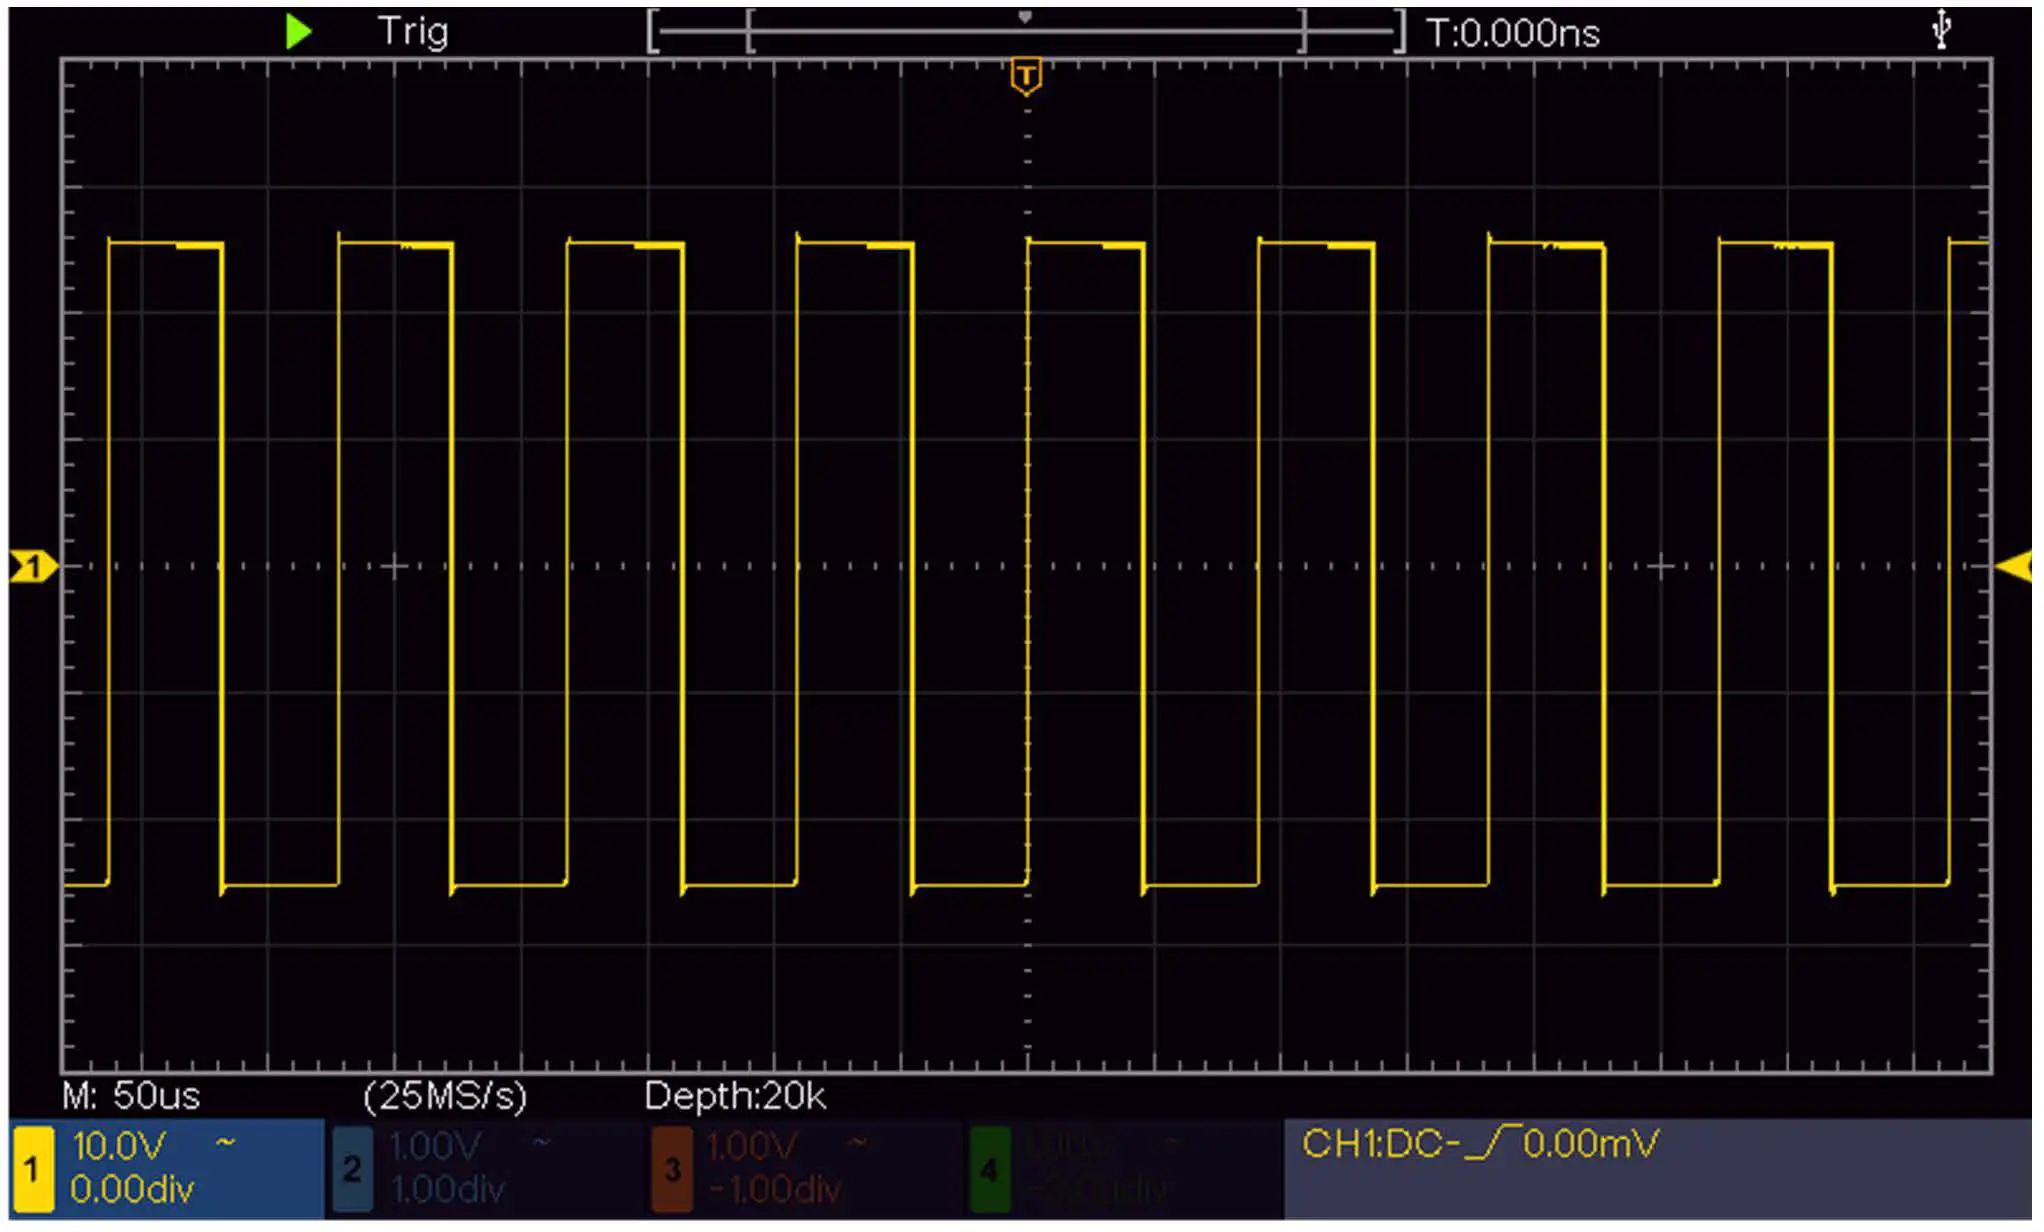Click the Channel 1 ground marker arrow
This screenshot has width=2044, height=1232.
(x=32, y=565)
